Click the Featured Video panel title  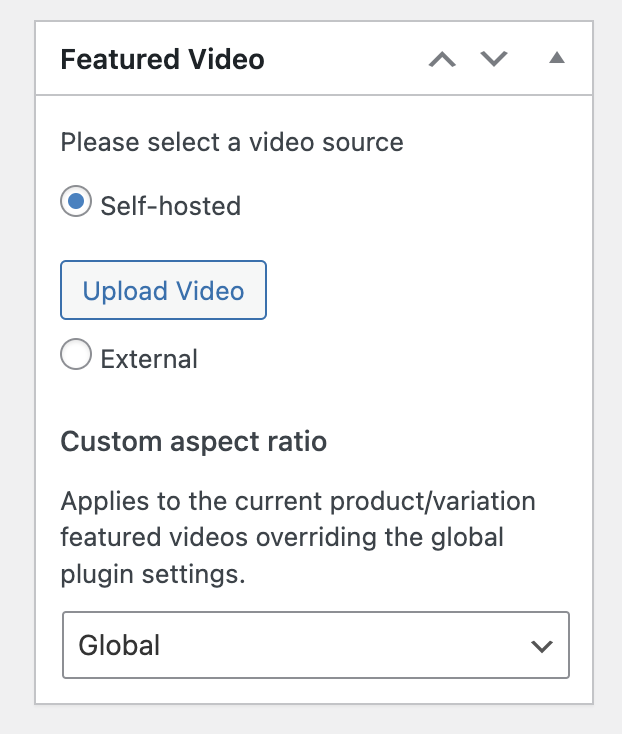pyautogui.click(x=162, y=60)
